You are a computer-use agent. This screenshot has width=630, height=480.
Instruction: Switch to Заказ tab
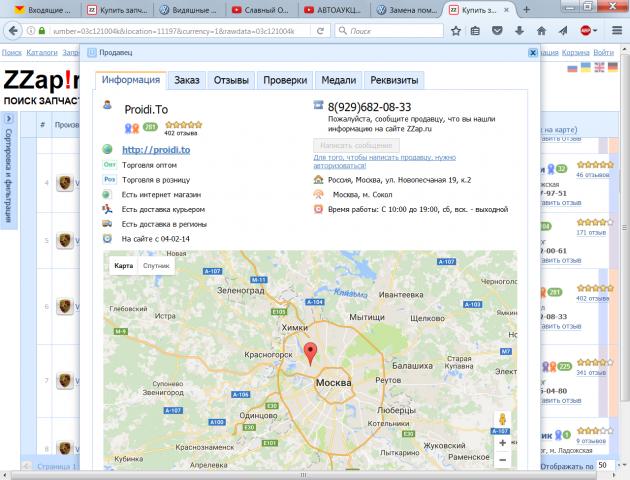187,80
